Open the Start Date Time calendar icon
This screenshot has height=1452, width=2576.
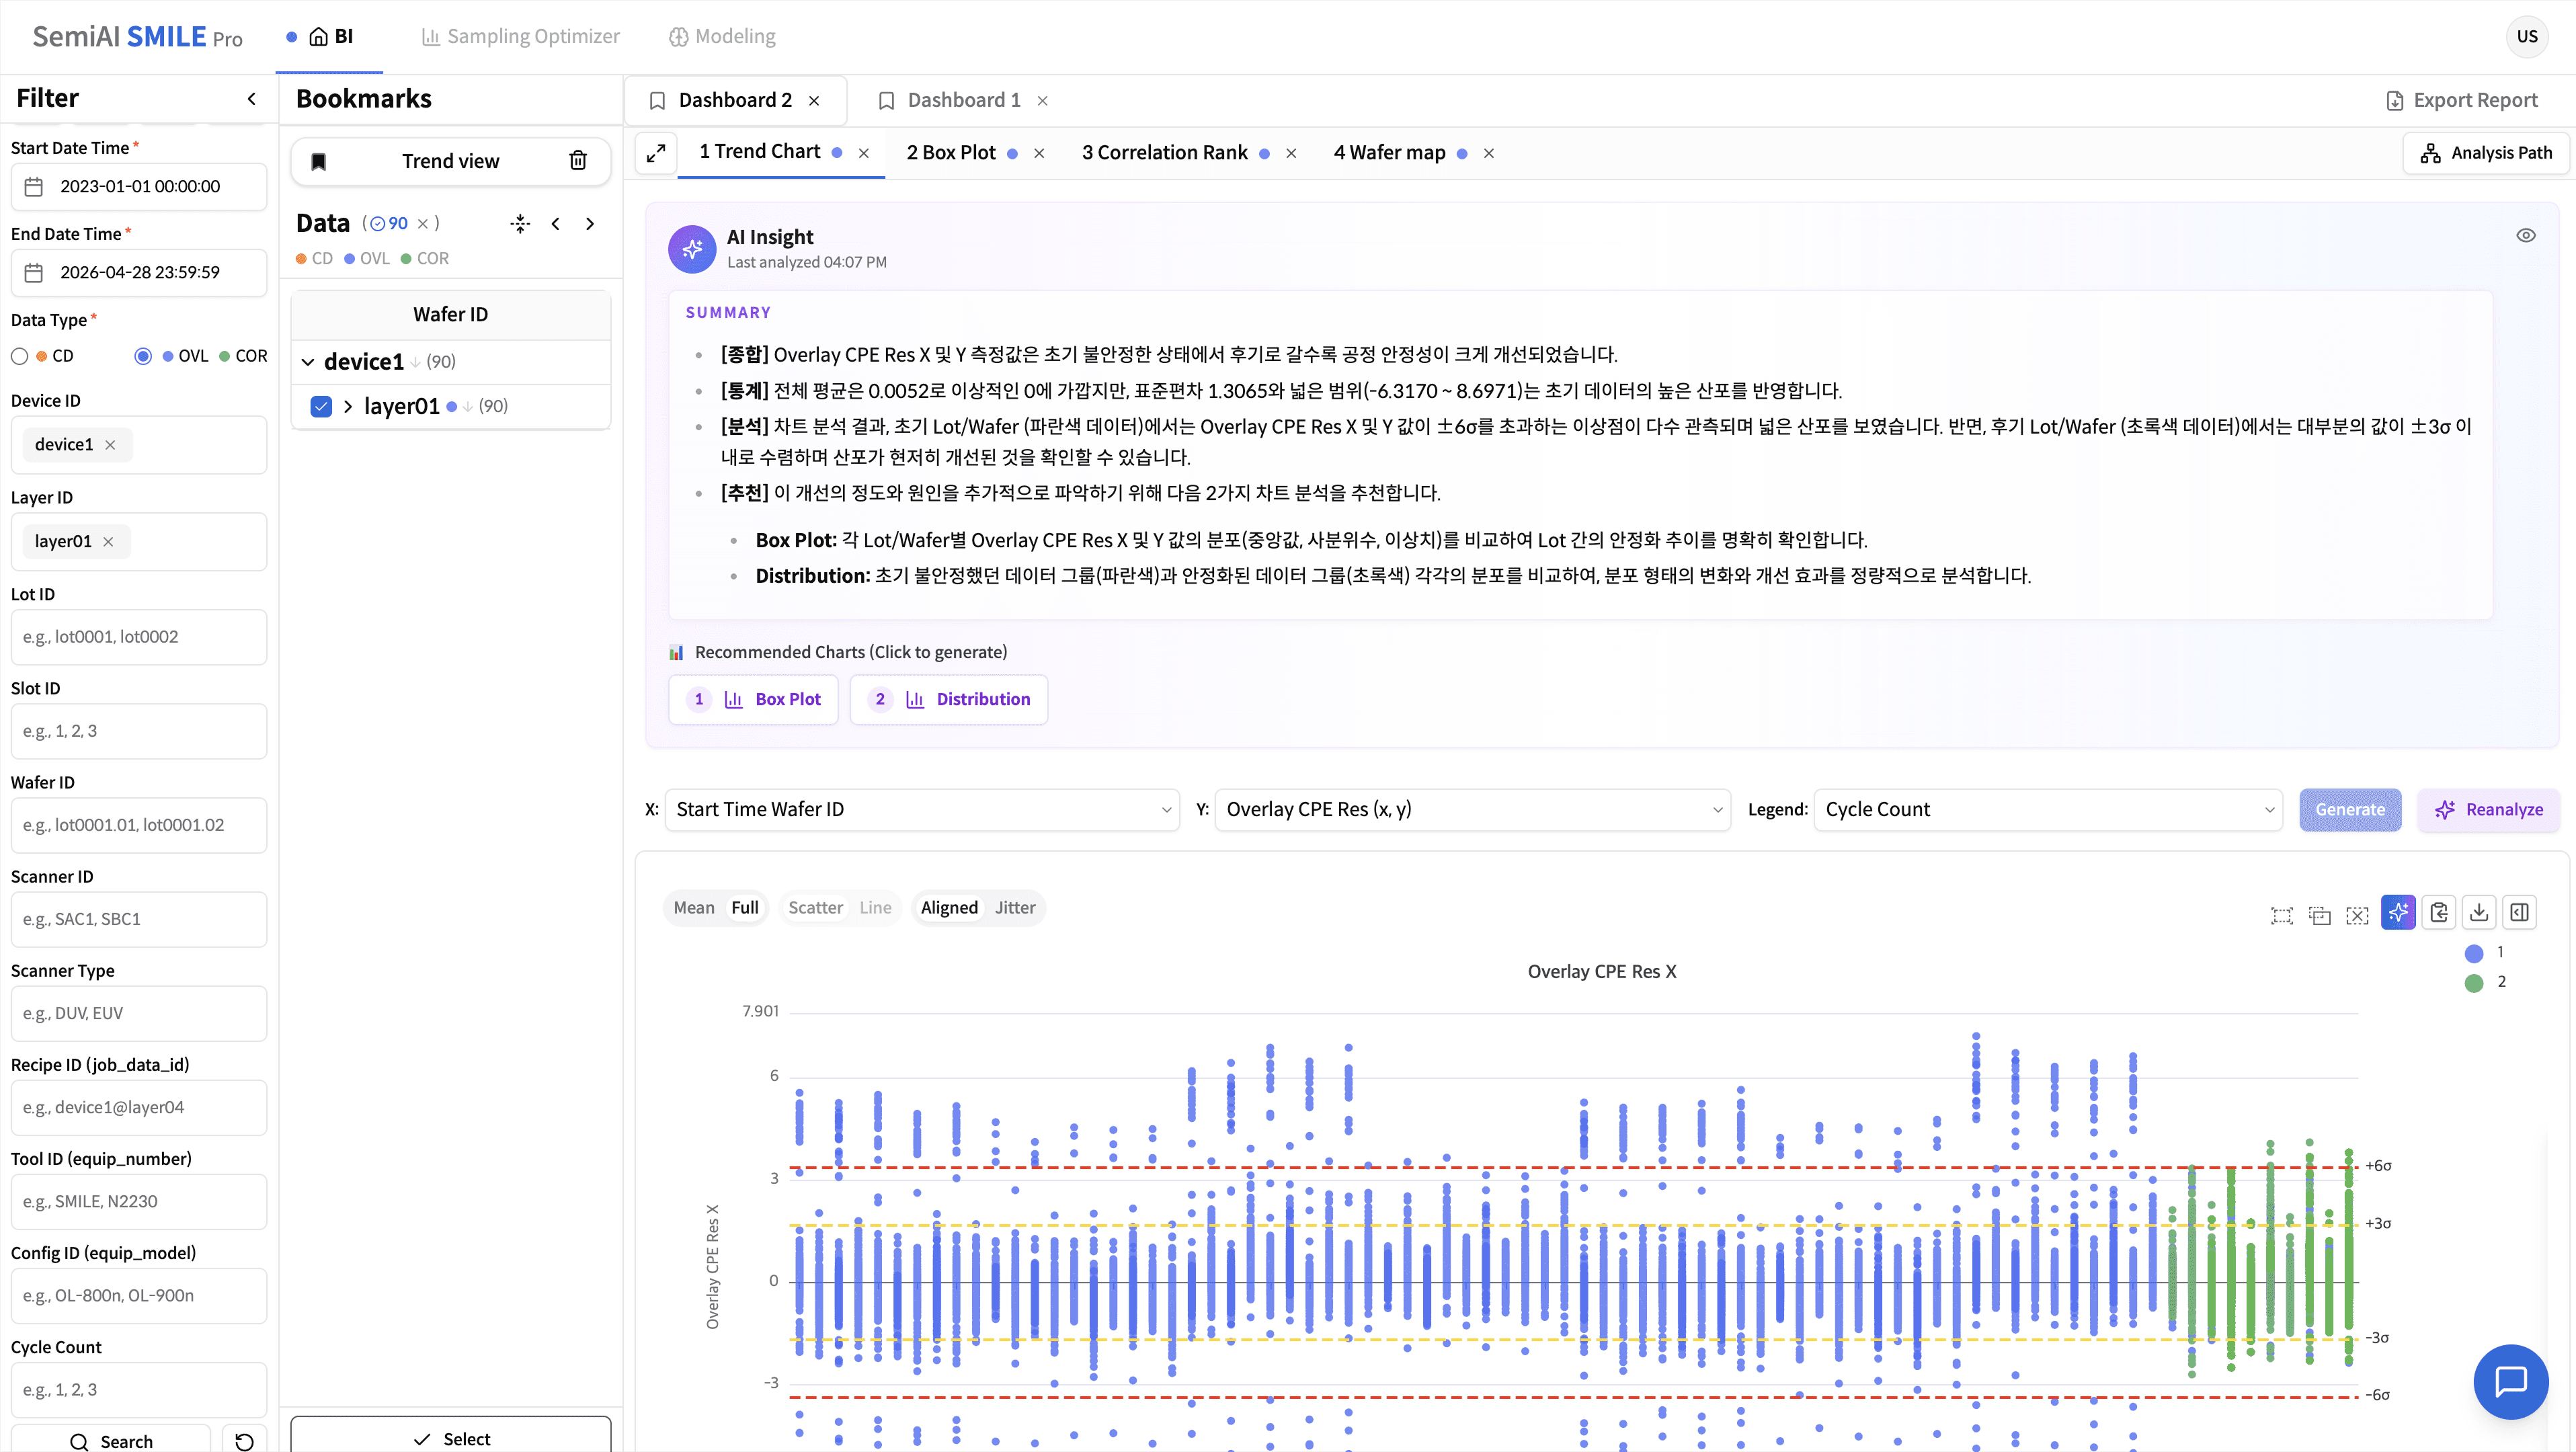[x=34, y=187]
